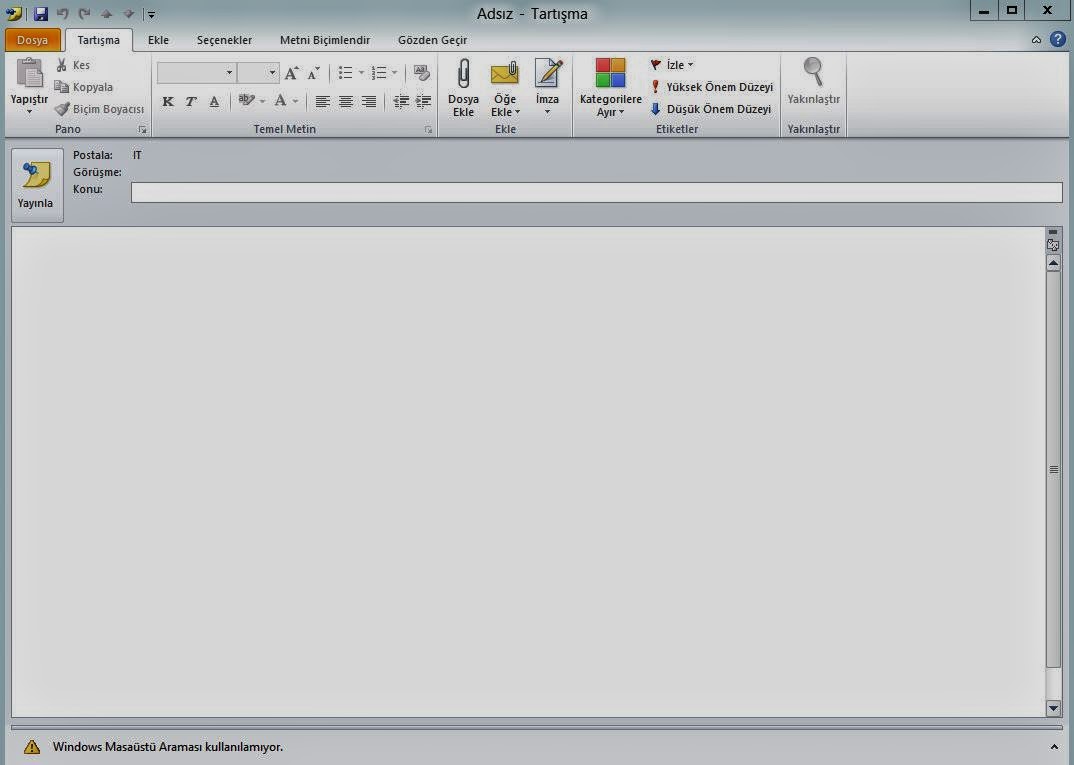Viewport: 1074px width, 765px height.
Task: Click the Kes scissors icon
Action: coord(62,65)
